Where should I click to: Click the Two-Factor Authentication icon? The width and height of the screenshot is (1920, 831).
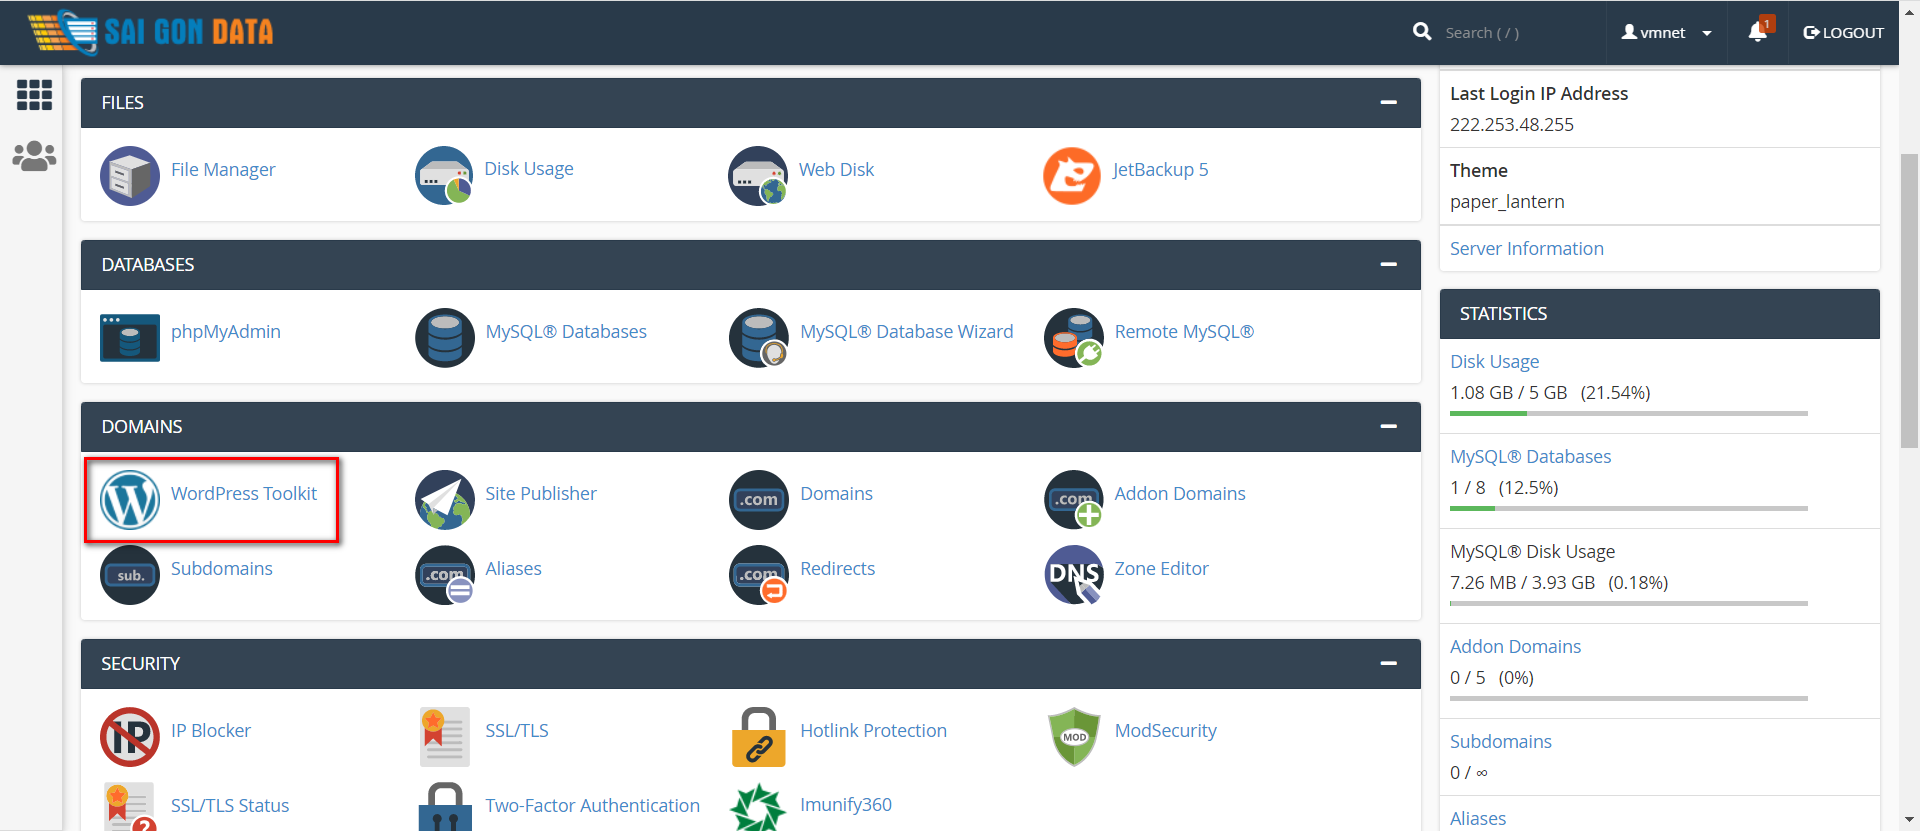coord(444,807)
